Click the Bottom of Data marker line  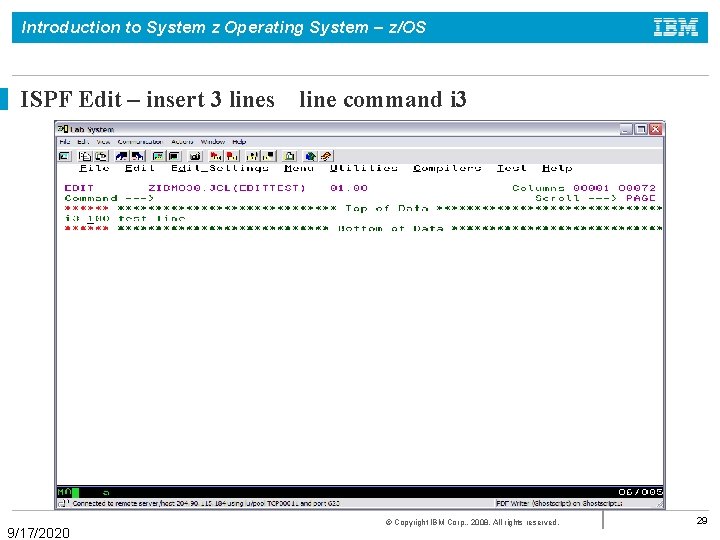coord(363,229)
